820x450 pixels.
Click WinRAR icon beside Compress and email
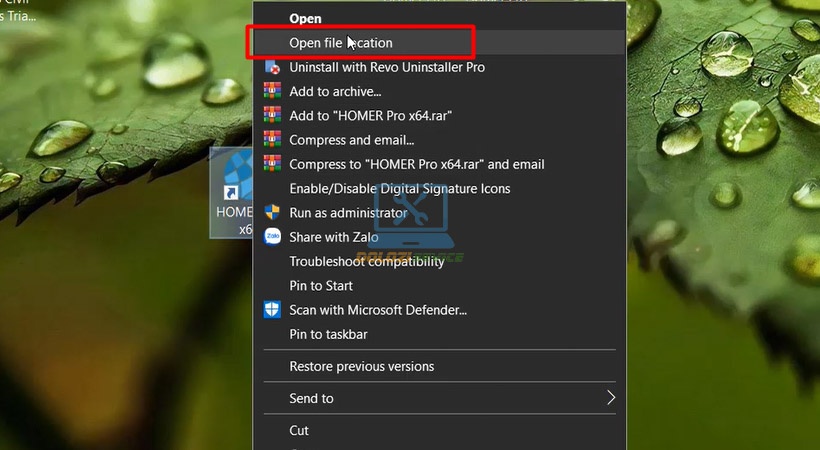272,139
